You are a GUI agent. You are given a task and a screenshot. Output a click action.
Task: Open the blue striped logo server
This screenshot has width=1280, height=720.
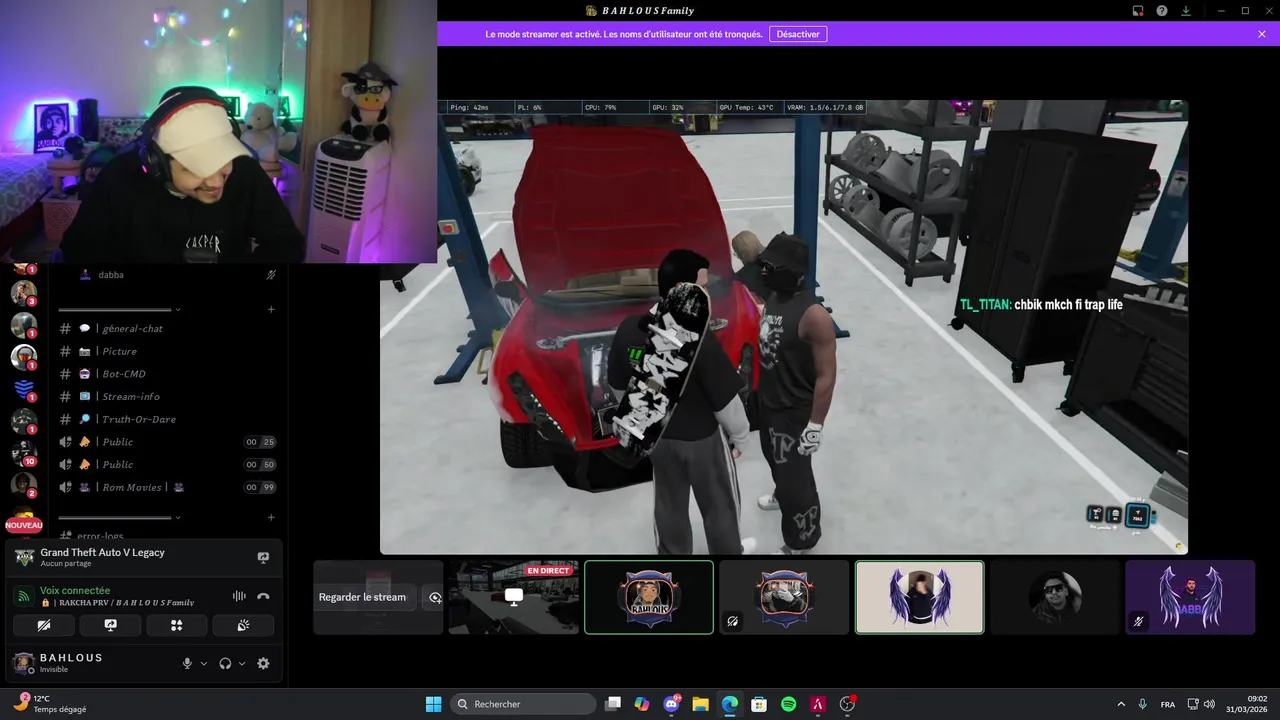pos(23,389)
